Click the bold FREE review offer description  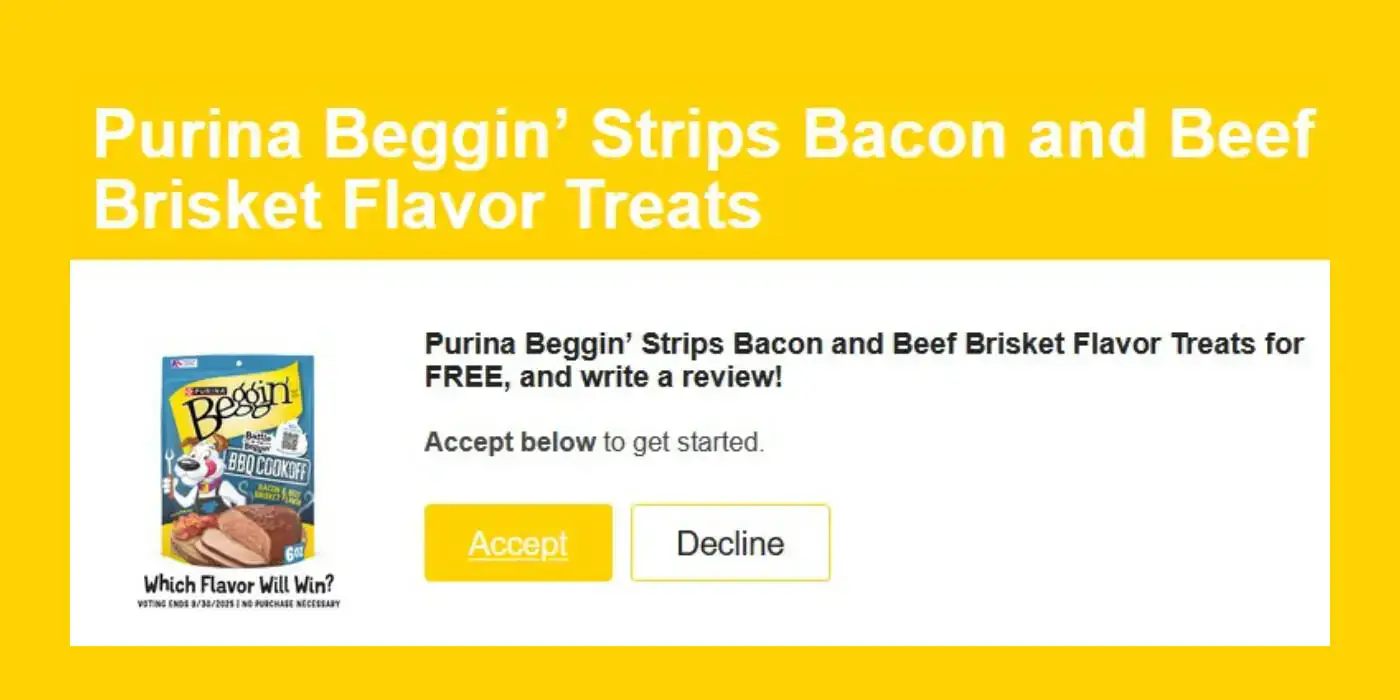click(x=864, y=361)
